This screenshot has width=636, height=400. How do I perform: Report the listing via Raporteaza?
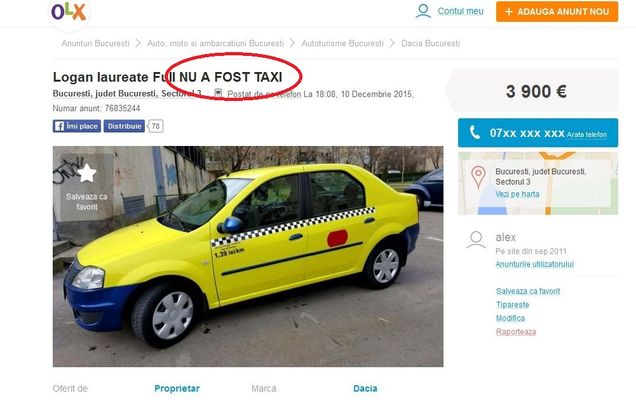click(516, 332)
